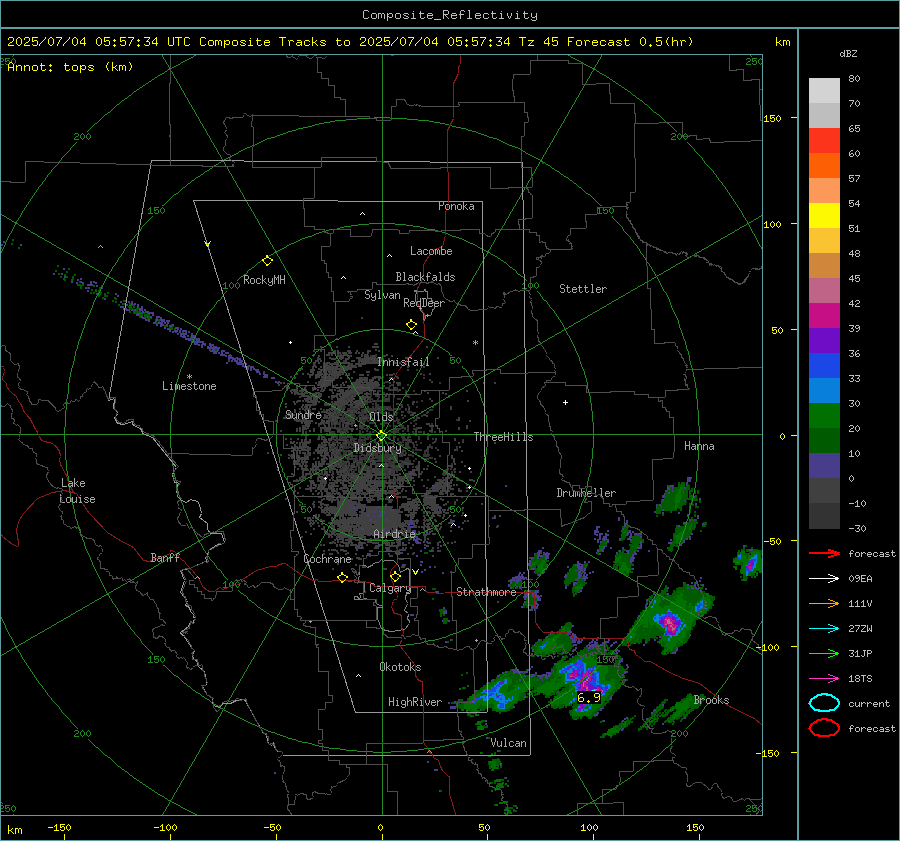Click the Hanna town label
The height and width of the screenshot is (841, 900).
coord(699,446)
